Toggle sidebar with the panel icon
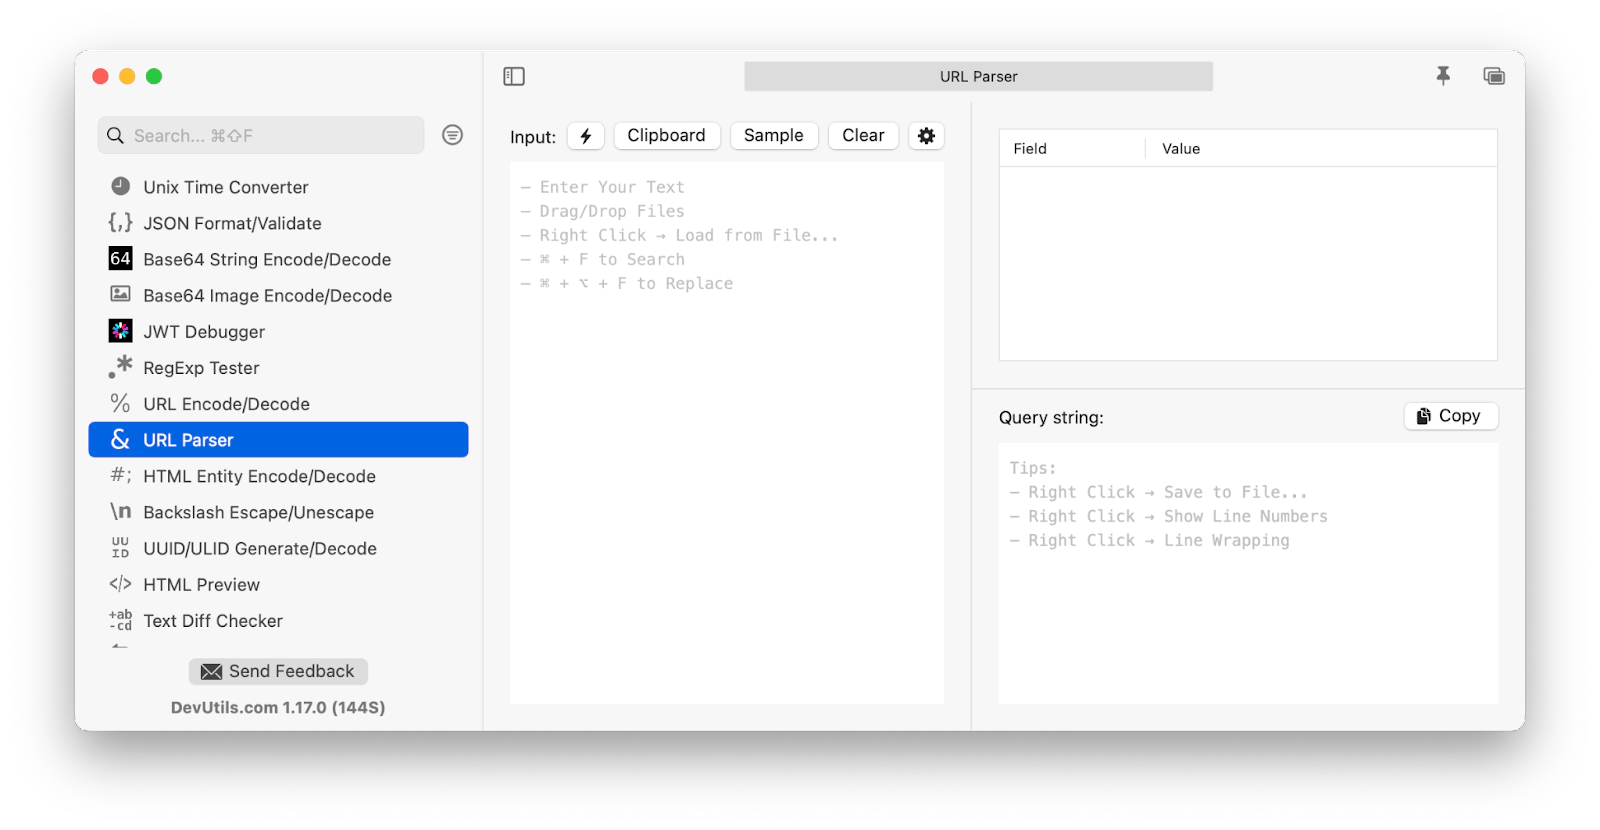Screen dimensions: 1600x830 514,77
